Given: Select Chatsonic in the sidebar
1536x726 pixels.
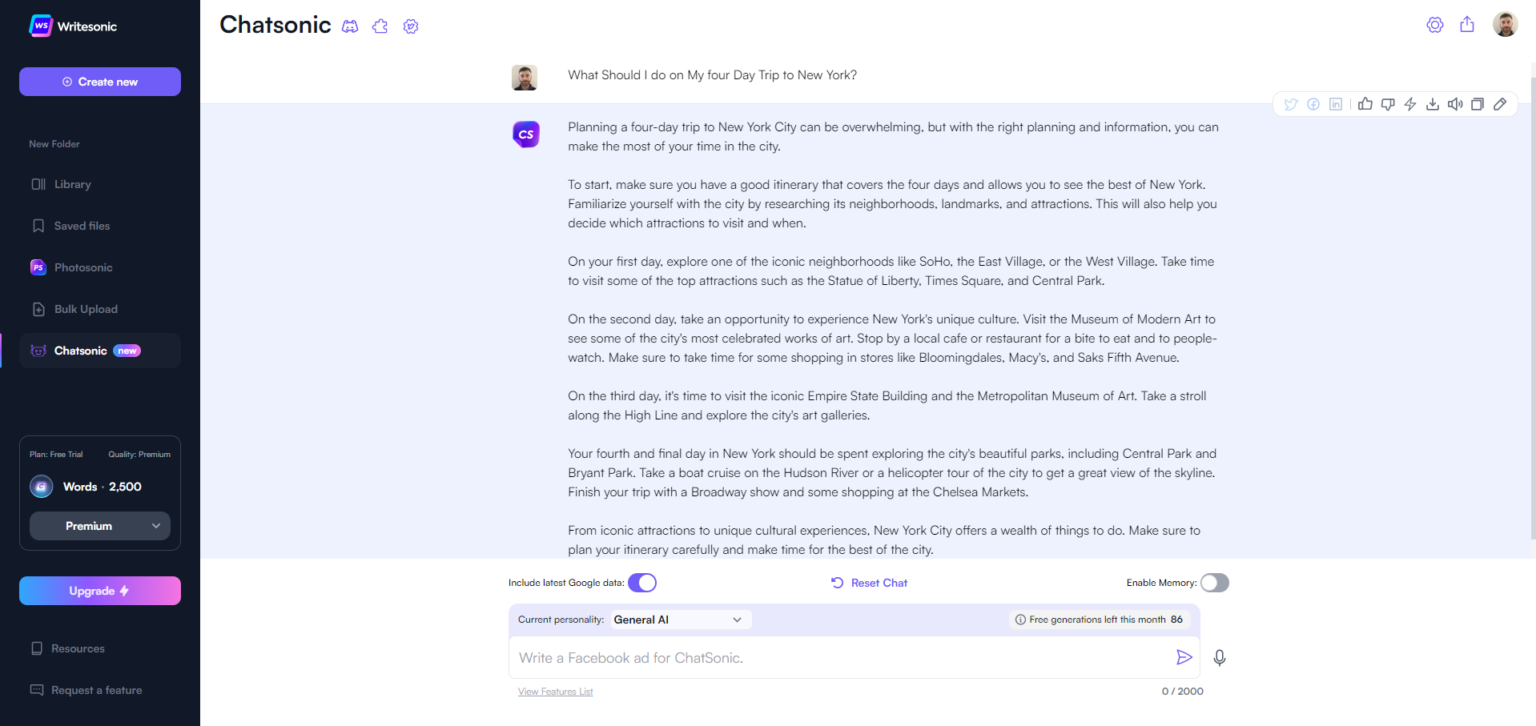Looking at the screenshot, I should point(80,350).
